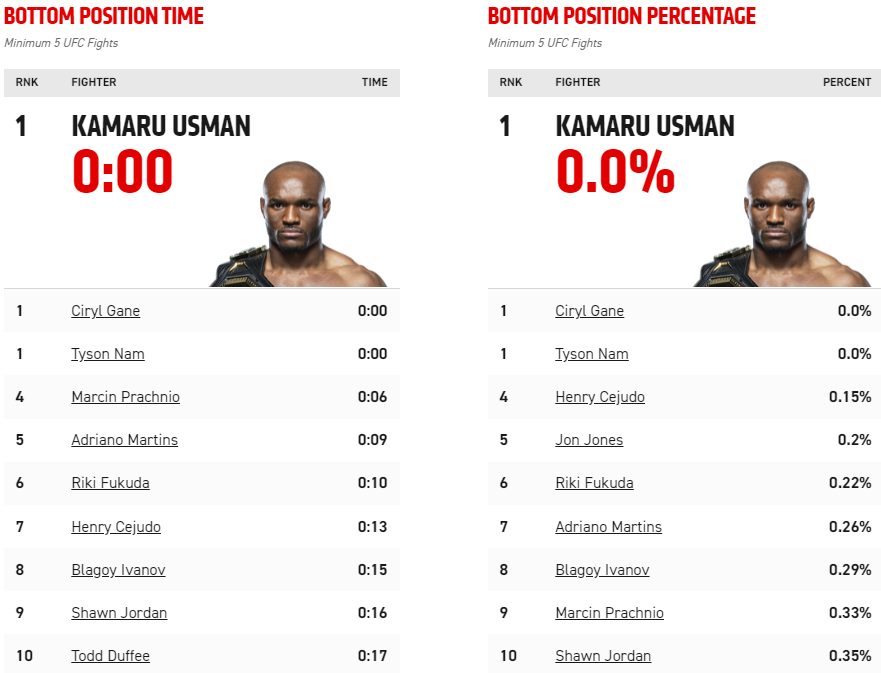
Task: Select Riki Fukuda with 0.22% percentage
Action: [x=594, y=483]
